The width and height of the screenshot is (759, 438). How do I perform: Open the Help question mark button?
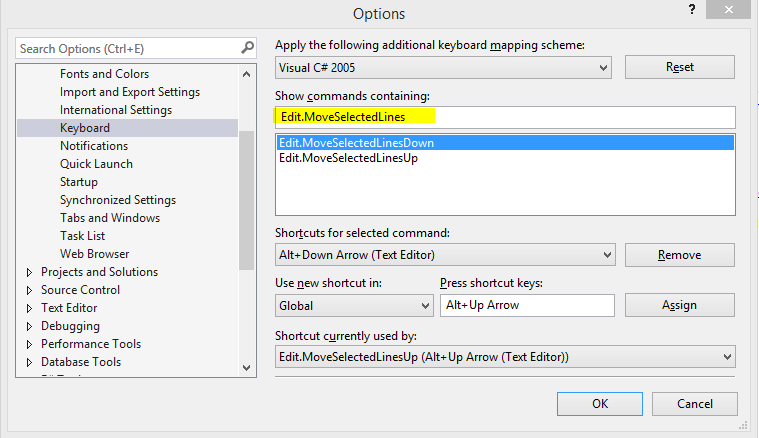point(692,9)
